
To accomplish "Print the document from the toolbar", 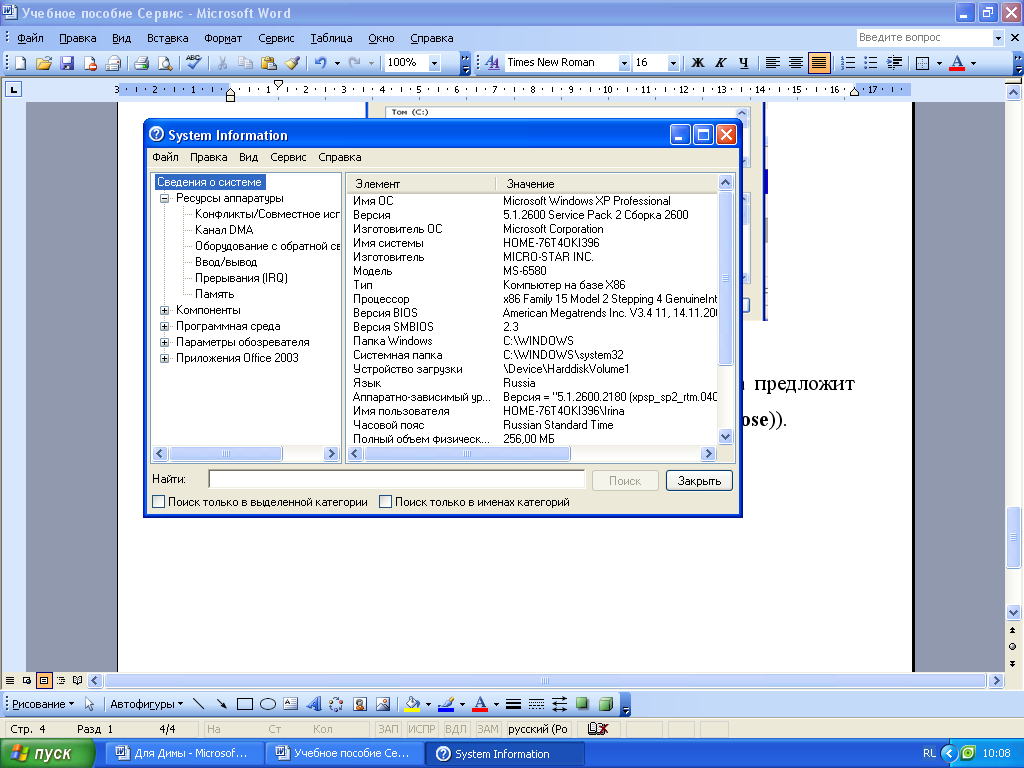I will click(141, 63).
